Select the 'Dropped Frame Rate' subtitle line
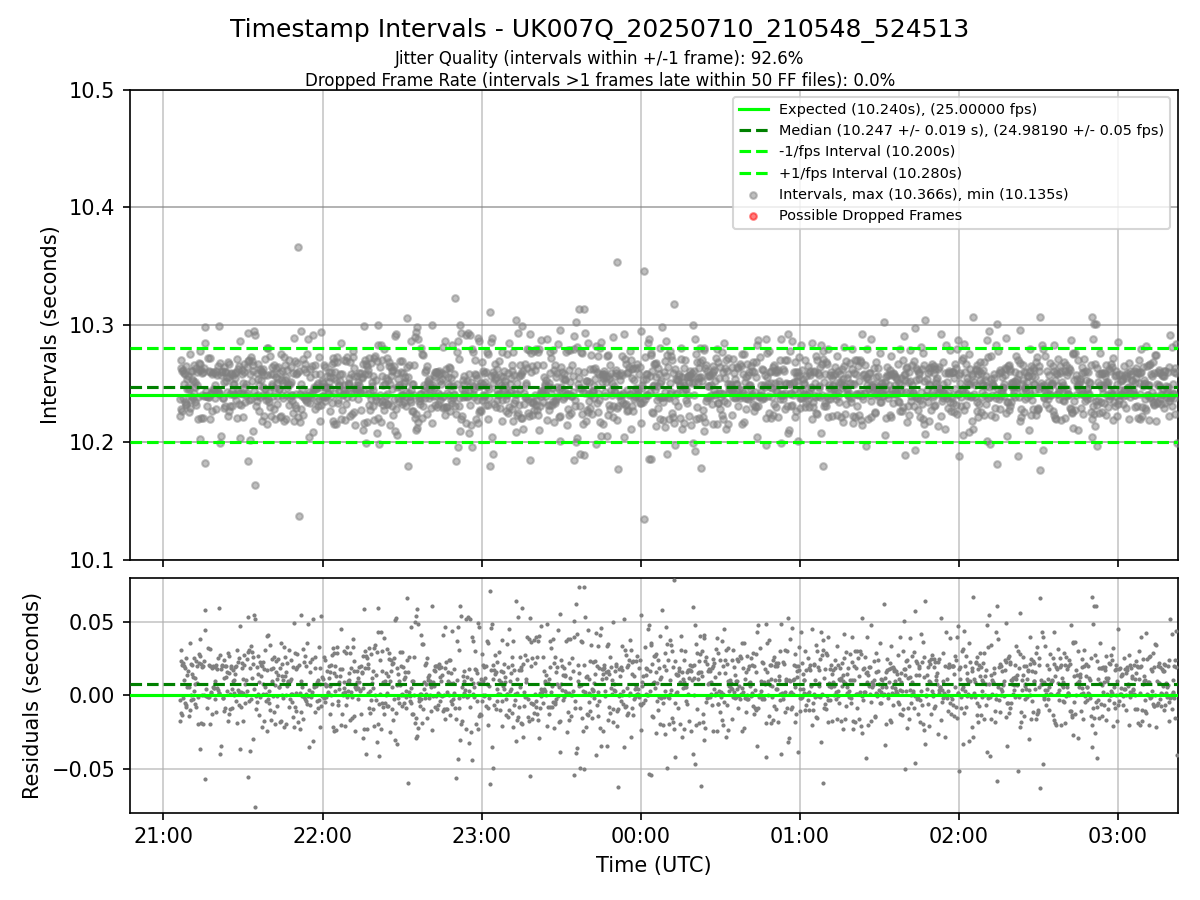Viewport: 1200px width, 900px height. click(599, 79)
